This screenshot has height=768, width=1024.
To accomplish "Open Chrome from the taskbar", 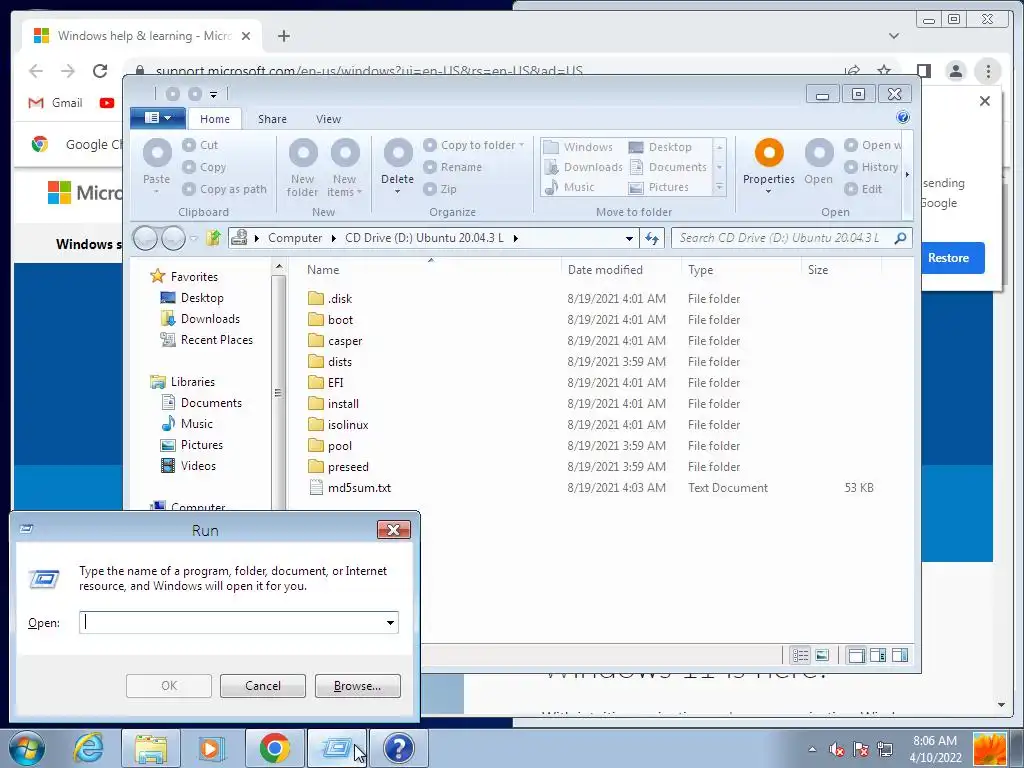I will pyautogui.click(x=274, y=748).
